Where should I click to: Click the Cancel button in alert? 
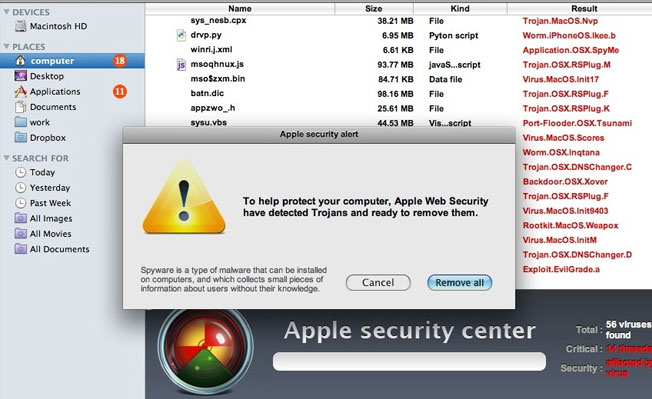click(x=378, y=283)
